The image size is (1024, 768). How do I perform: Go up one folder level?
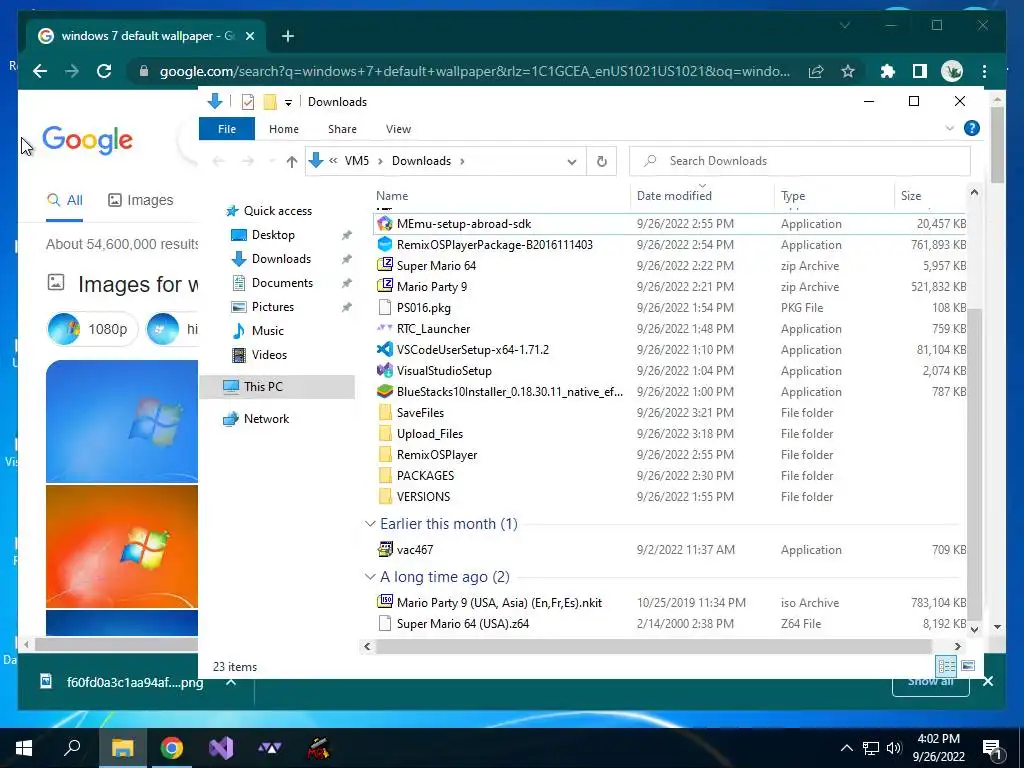[291, 161]
